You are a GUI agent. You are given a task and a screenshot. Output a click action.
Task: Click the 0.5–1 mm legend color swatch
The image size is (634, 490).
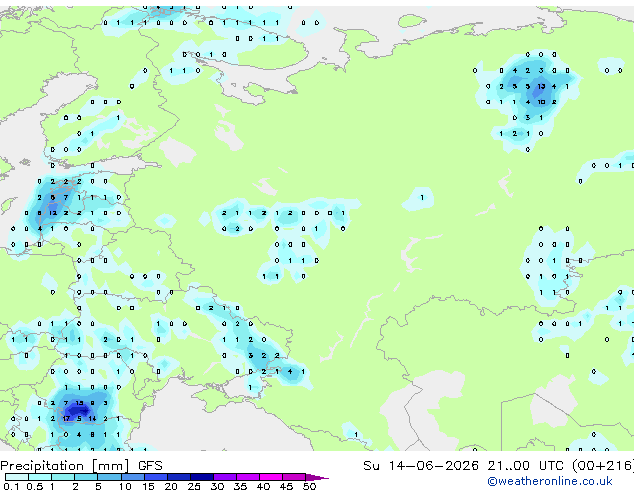click(x=40, y=477)
